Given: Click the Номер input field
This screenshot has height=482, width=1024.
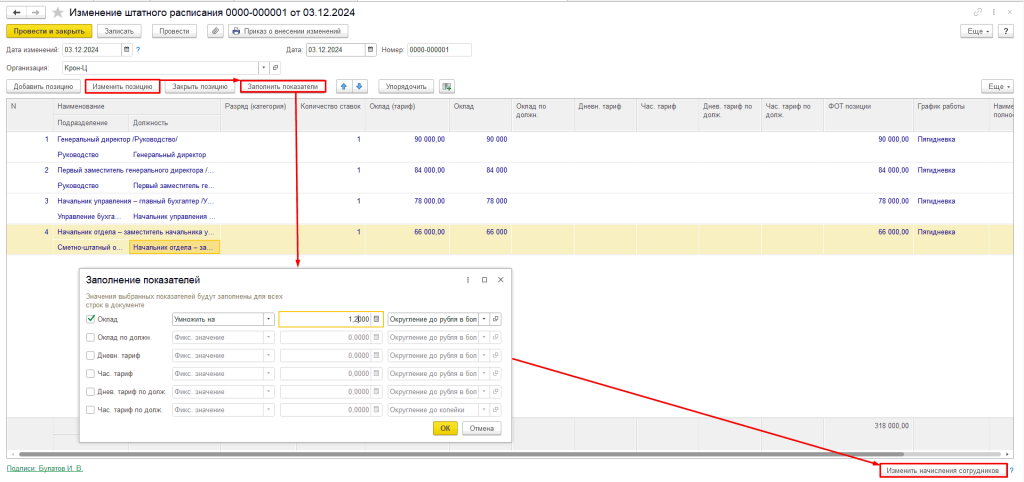Looking at the screenshot, I should click(x=438, y=49).
